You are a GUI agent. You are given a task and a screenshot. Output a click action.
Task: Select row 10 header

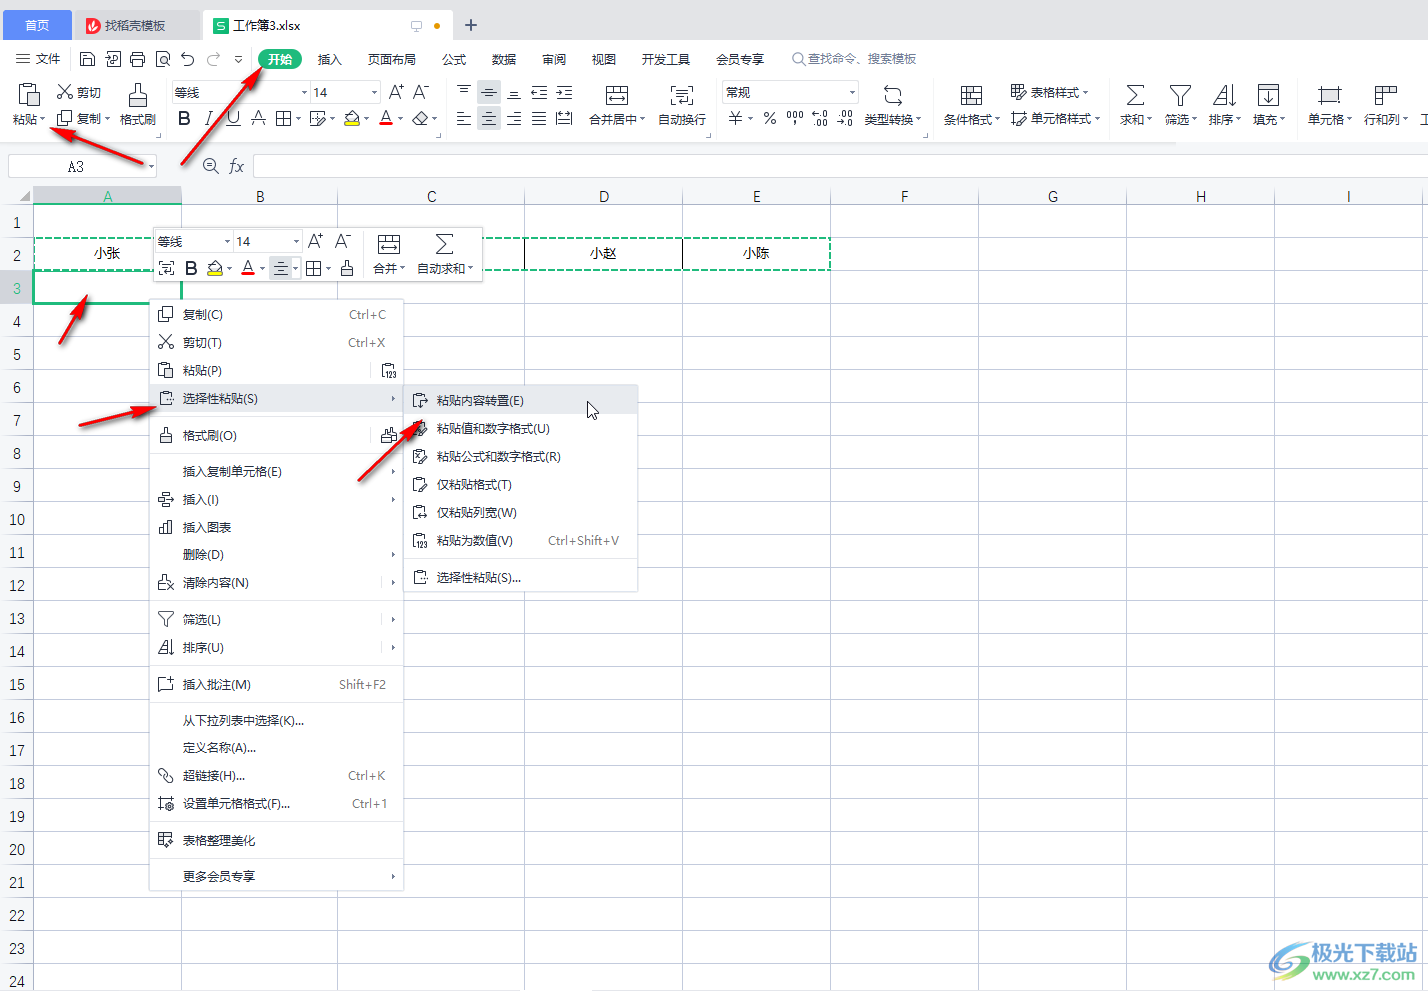pos(17,520)
